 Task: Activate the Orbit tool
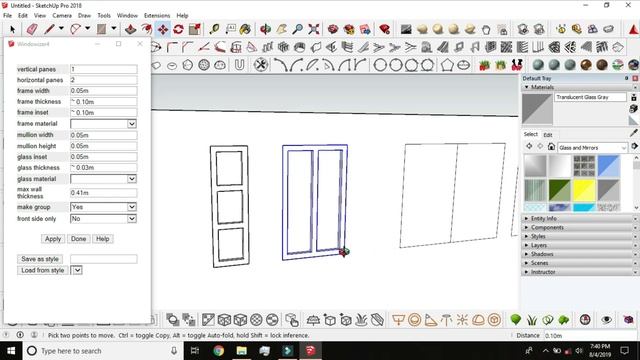point(265,29)
